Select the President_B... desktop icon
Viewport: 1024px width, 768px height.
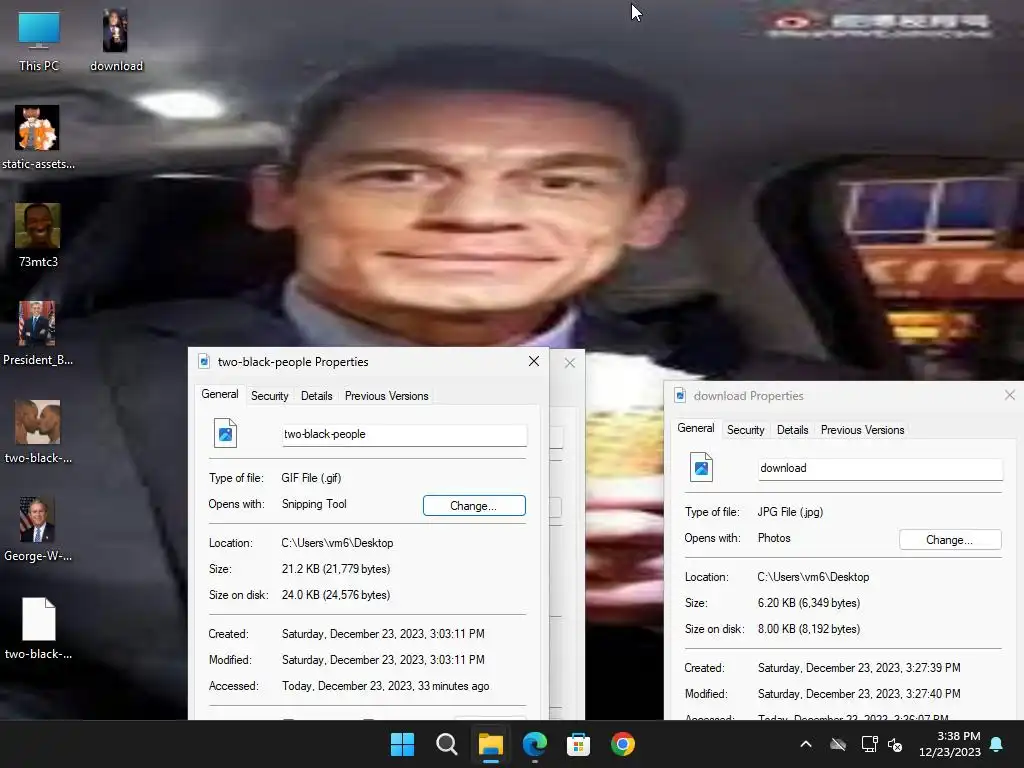(38, 334)
